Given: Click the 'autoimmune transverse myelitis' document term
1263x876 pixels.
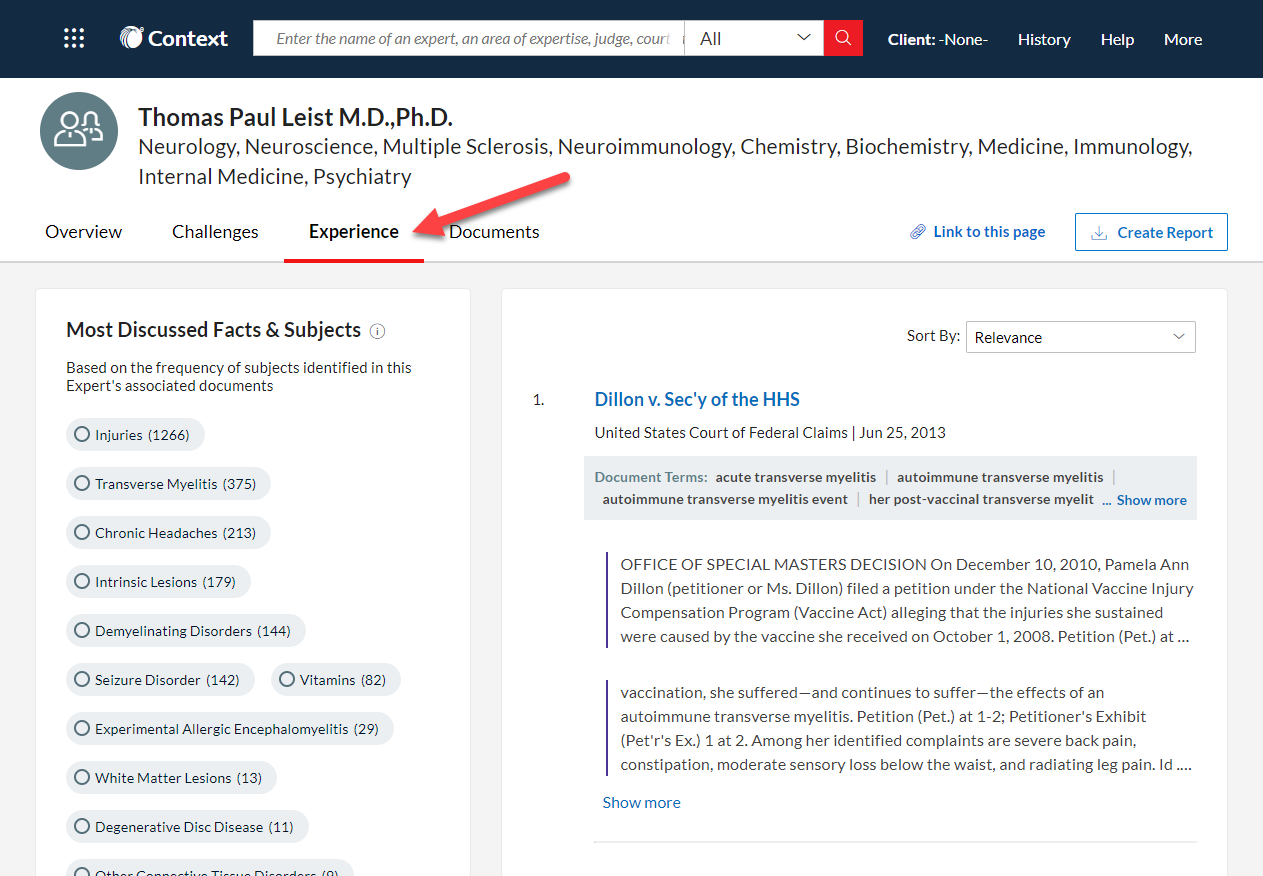Looking at the screenshot, I should [1000, 477].
